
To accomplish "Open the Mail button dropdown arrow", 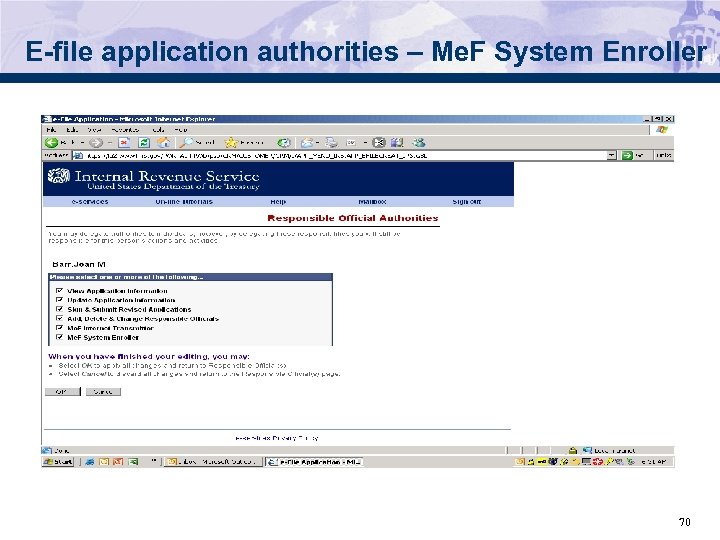I will [x=317, y=143].
